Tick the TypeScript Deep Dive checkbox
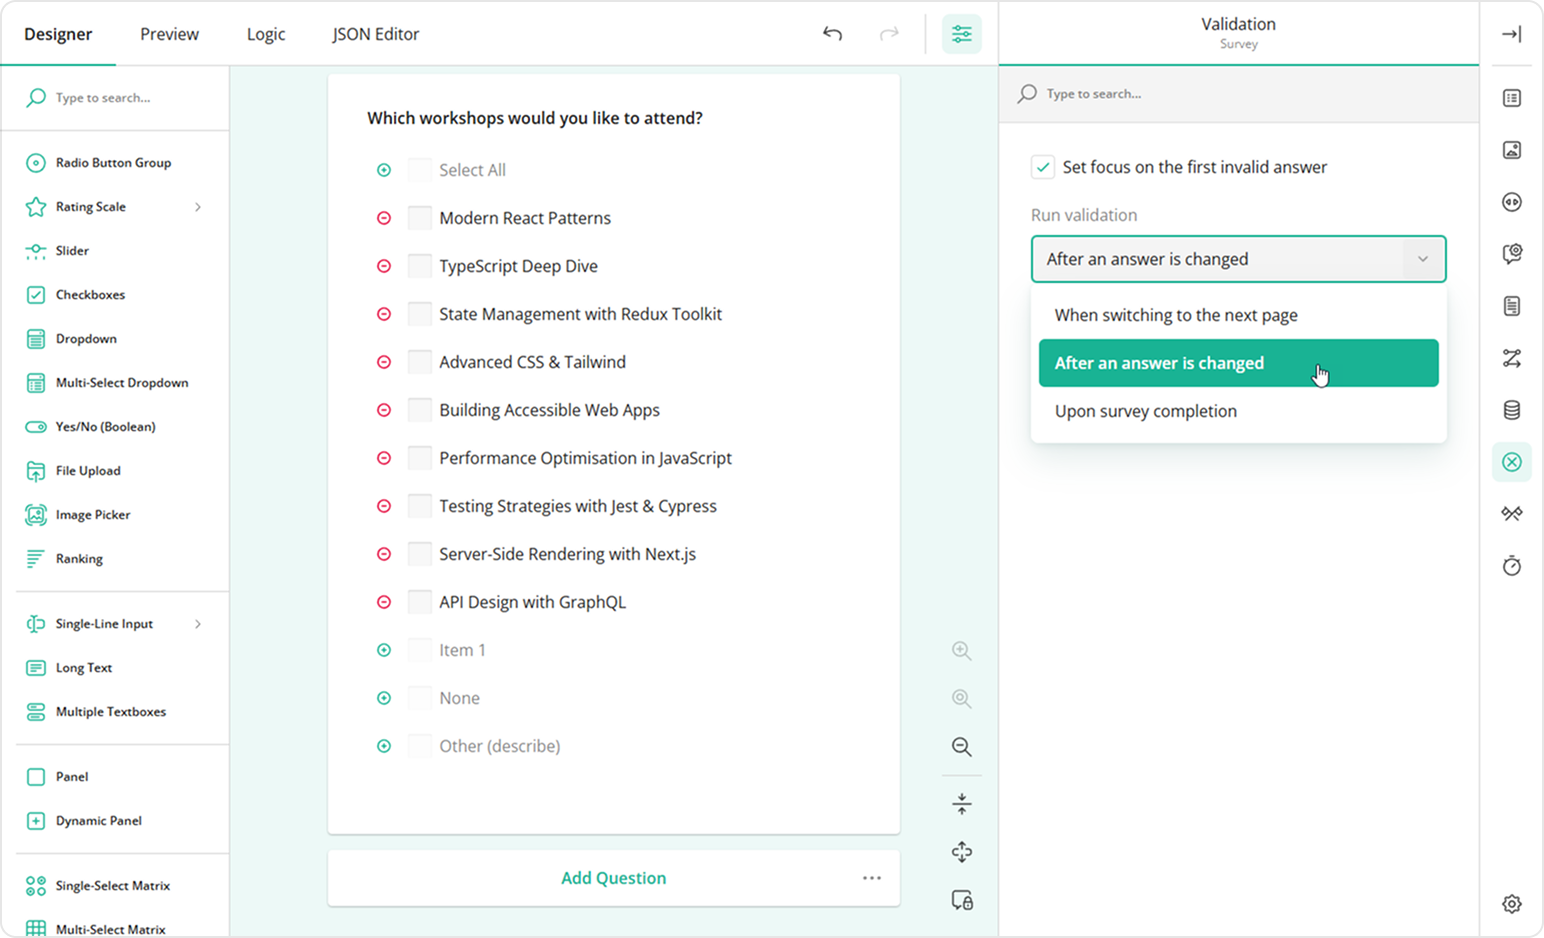Image resolution: width=1544 pixels, height=938 pixels. (x=420, y=266)
